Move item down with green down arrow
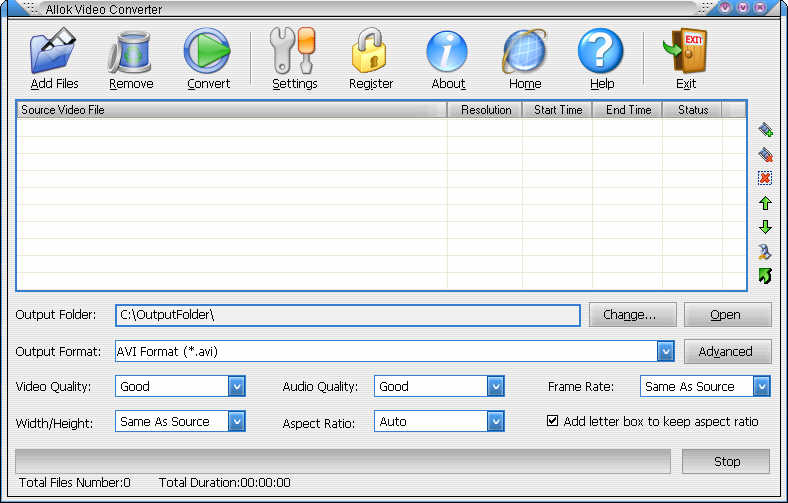Screen dimensions: 788x503 pos(765,227)
